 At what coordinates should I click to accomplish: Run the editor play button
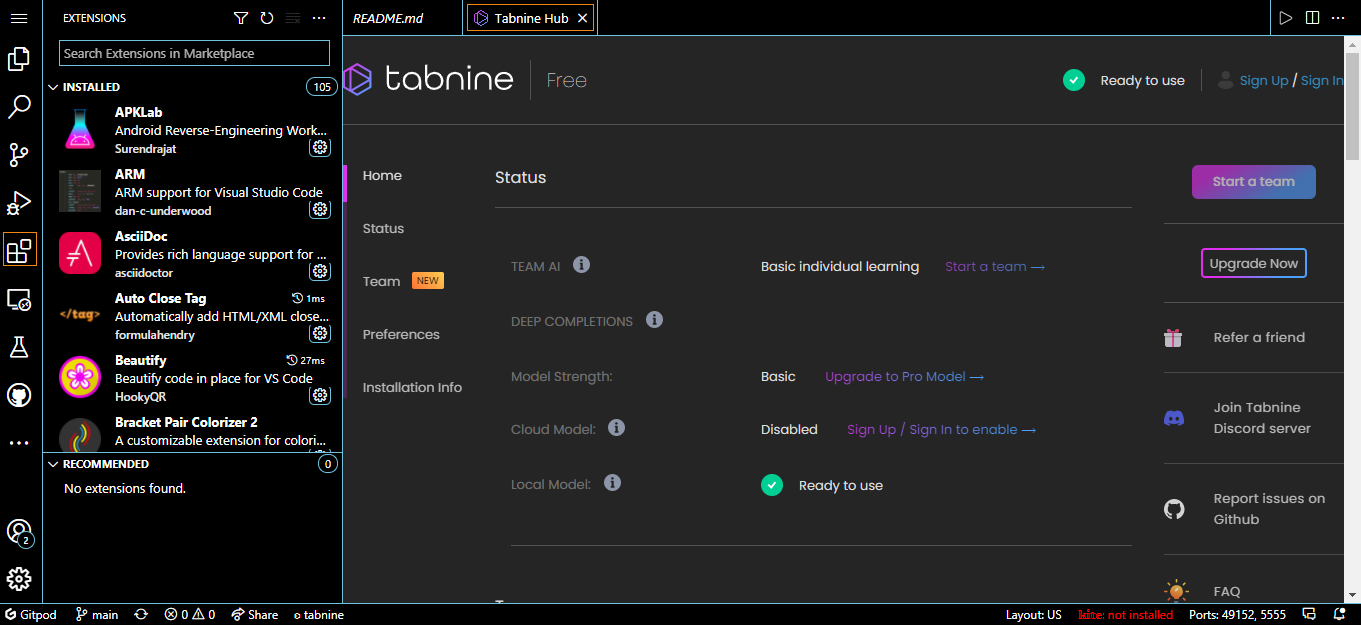pyautogui.click(x=1286, y=18)
